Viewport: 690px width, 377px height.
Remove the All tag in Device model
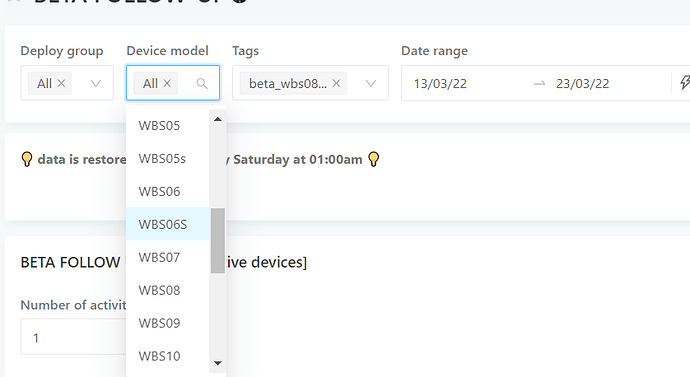(167, 83)
